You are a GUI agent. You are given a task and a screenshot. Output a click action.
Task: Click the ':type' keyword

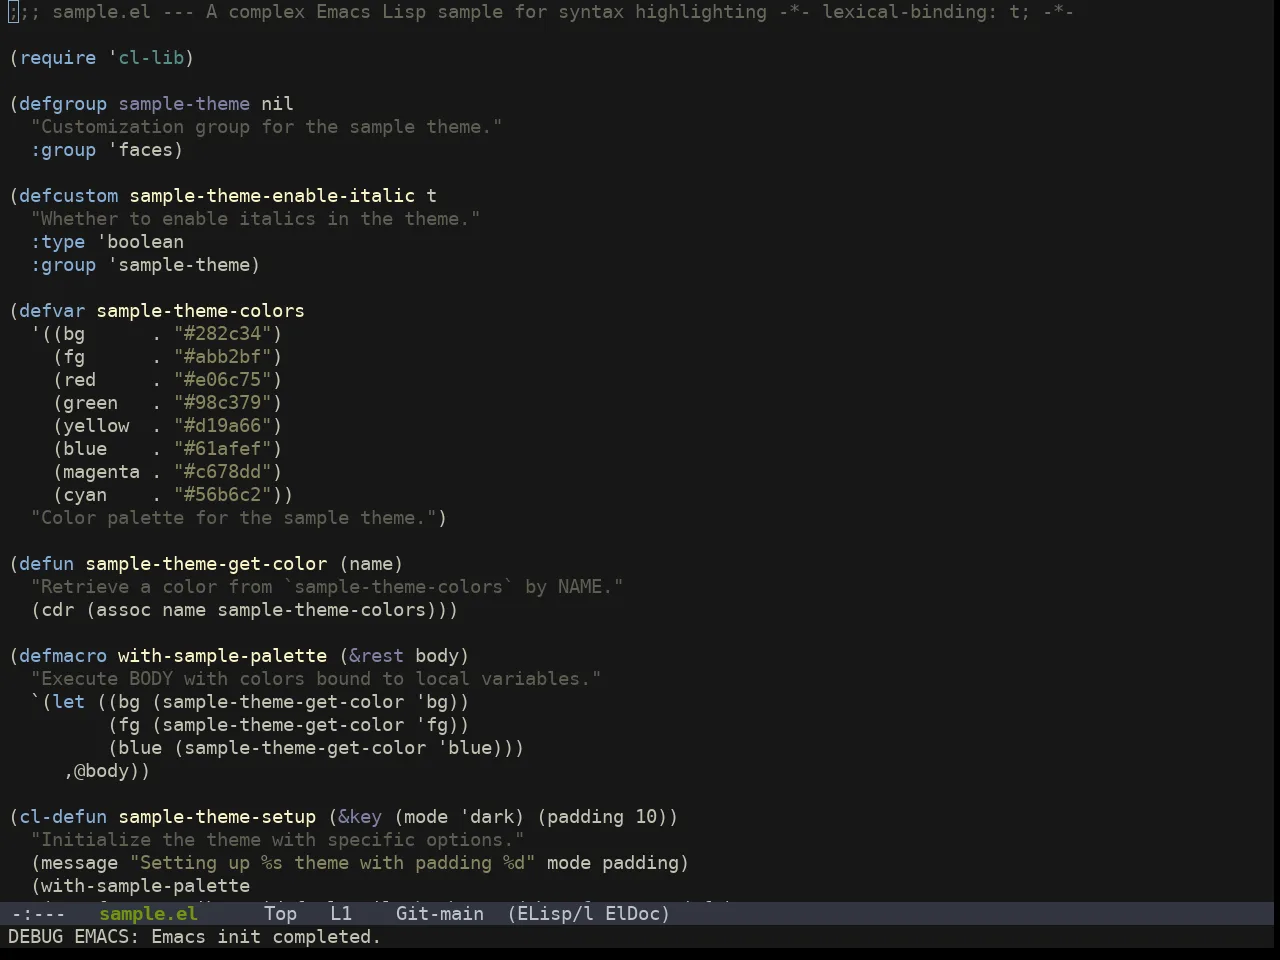(x=58, y=242)
